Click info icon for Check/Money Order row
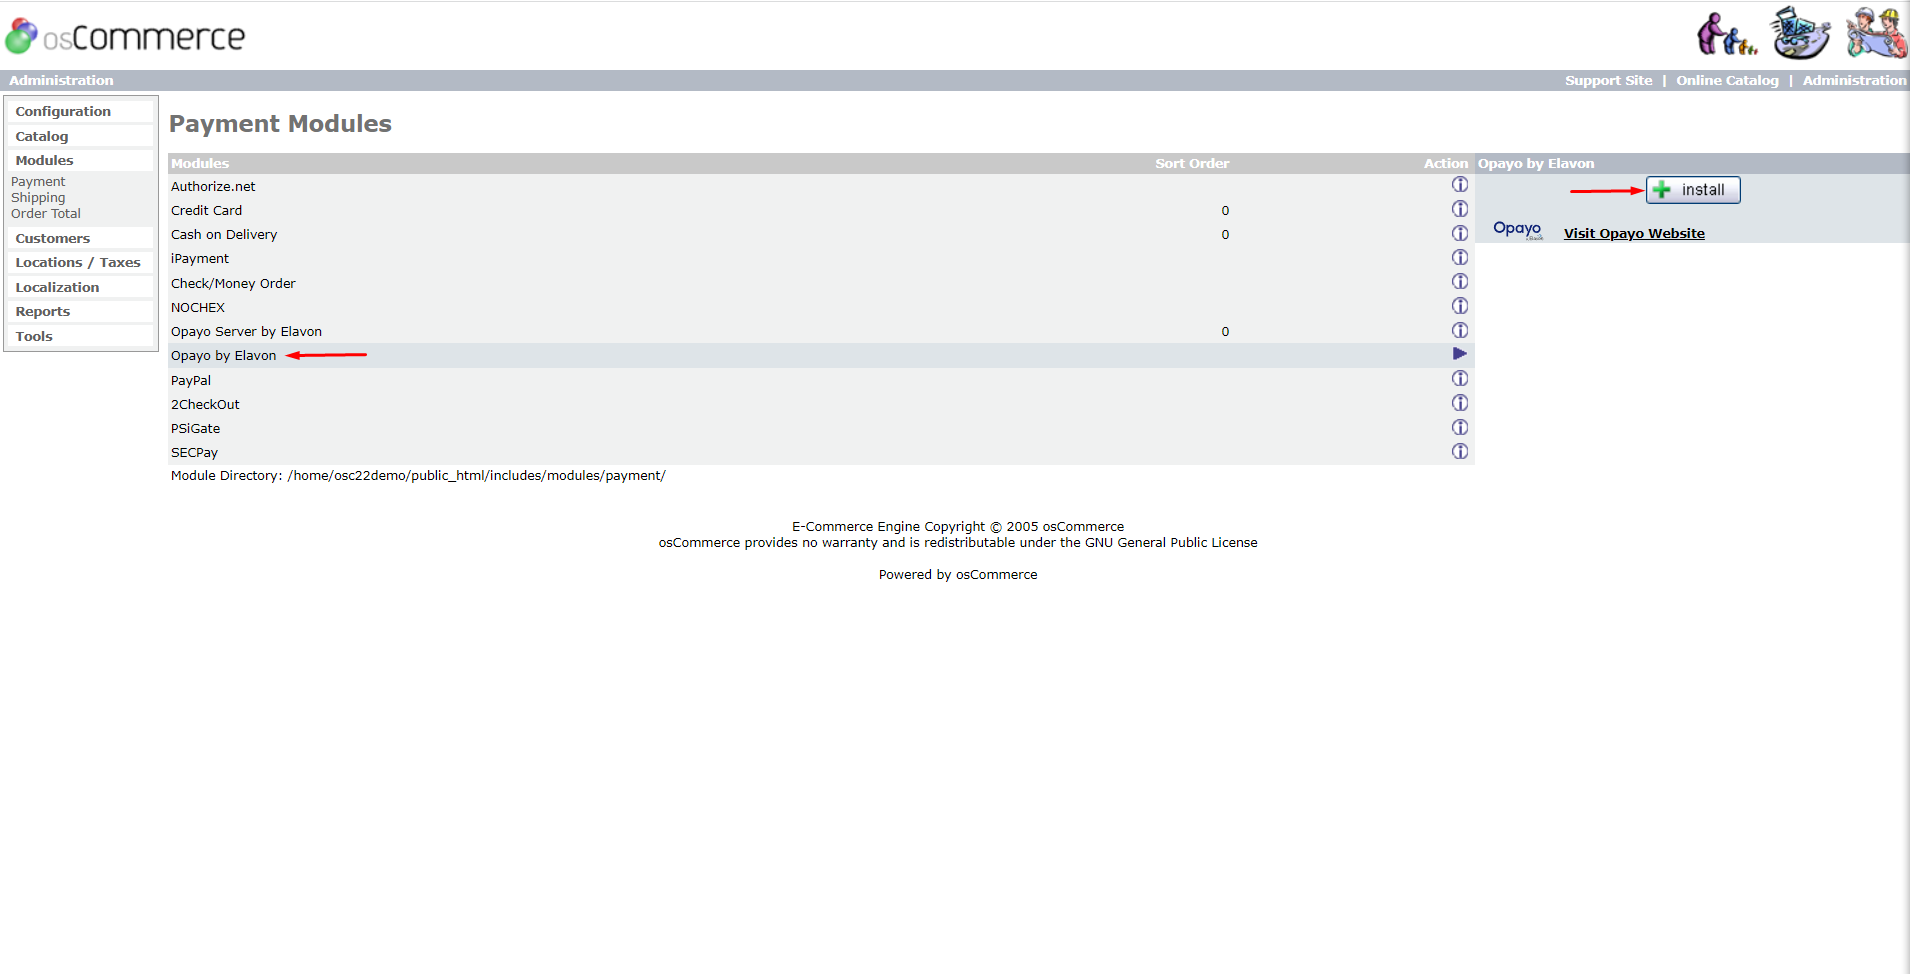 coord(1460,282)
